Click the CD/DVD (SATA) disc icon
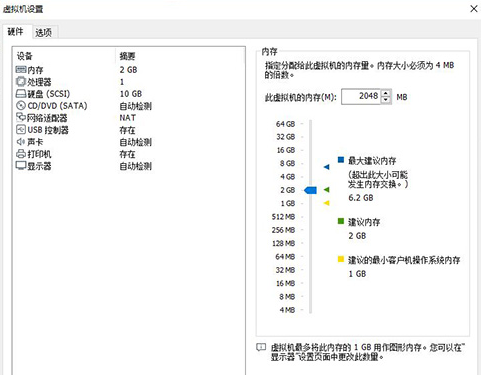The width and height of the screenshot is (481, 375). (21, 106)
